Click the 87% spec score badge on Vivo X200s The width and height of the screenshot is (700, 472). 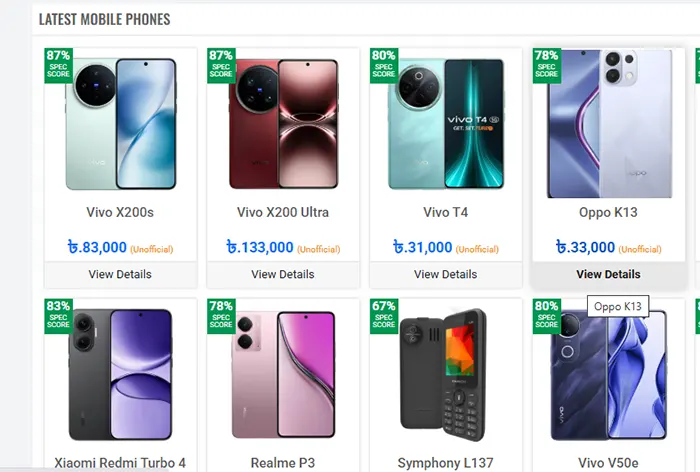pyautogui.click(x=58, y=64)
